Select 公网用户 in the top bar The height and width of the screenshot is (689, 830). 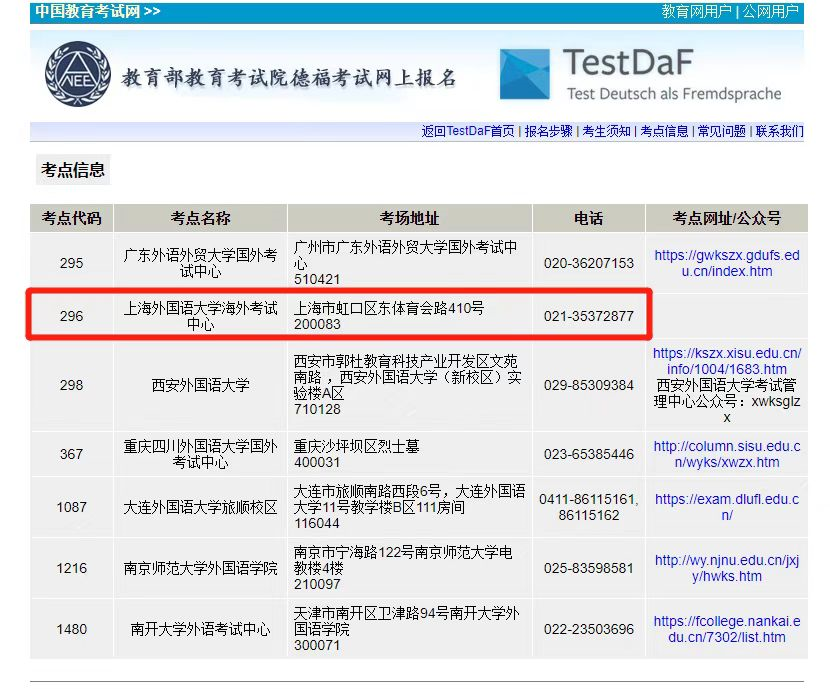771,11
